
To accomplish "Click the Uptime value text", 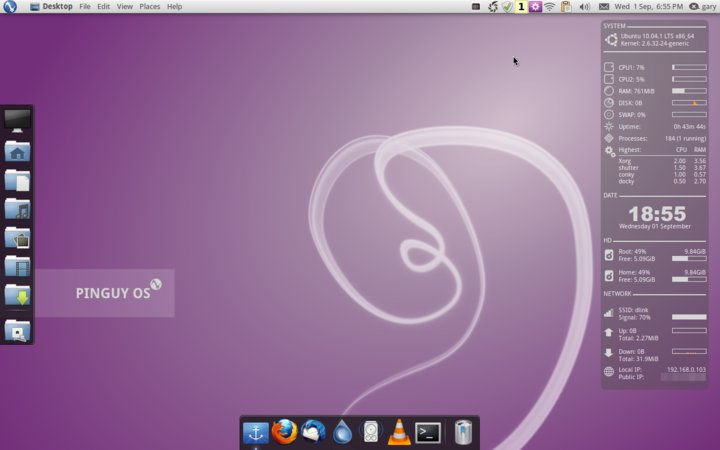I will click(690, 126).
